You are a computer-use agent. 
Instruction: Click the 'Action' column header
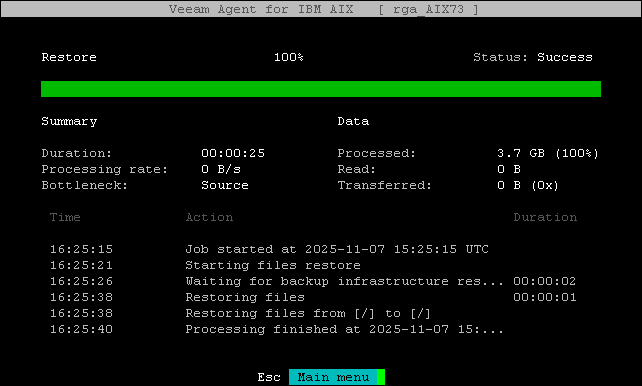click(x=209, y=217)
